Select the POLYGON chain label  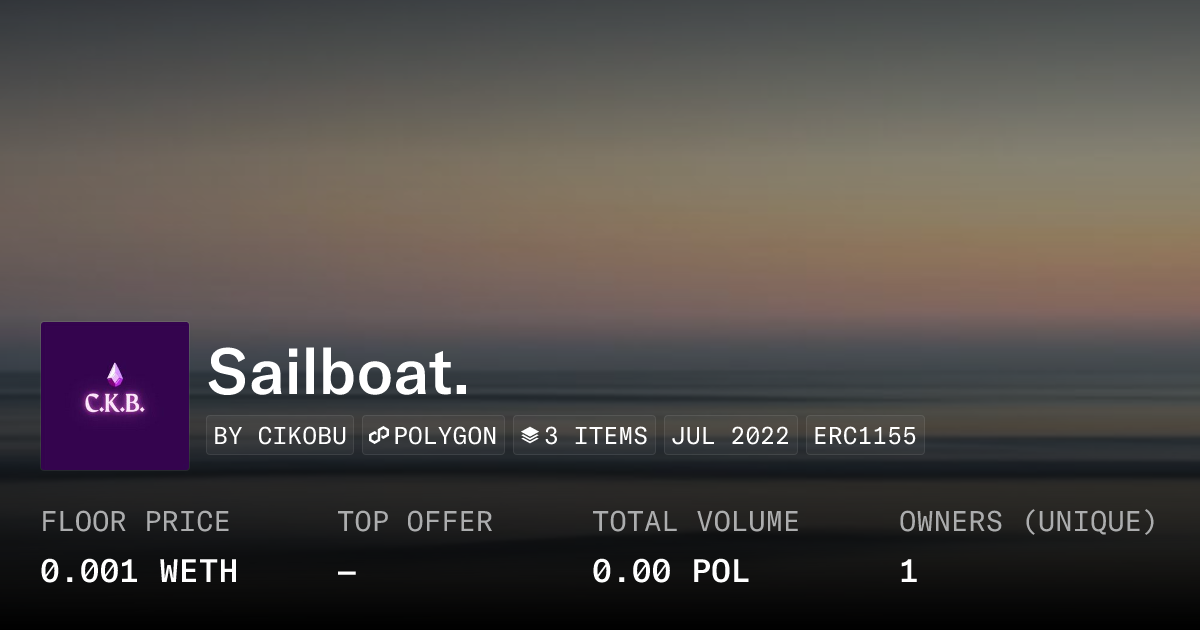445,436
